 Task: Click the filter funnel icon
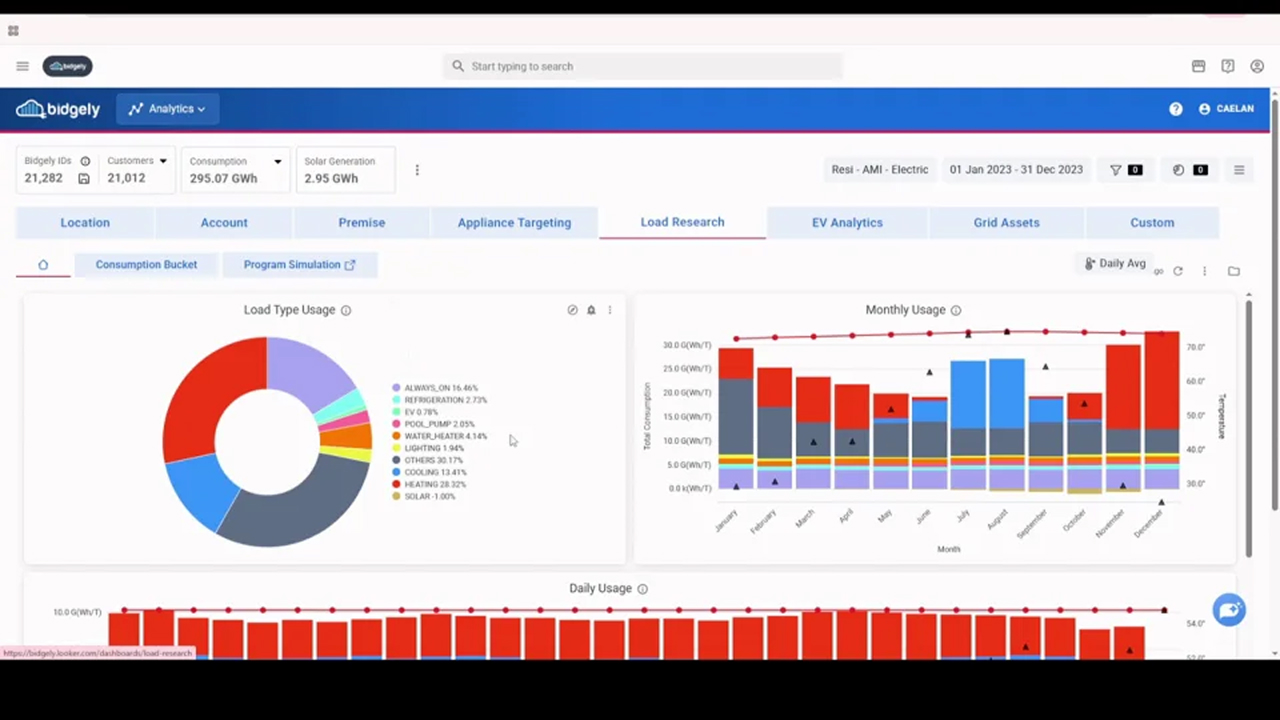[1116, 170]
